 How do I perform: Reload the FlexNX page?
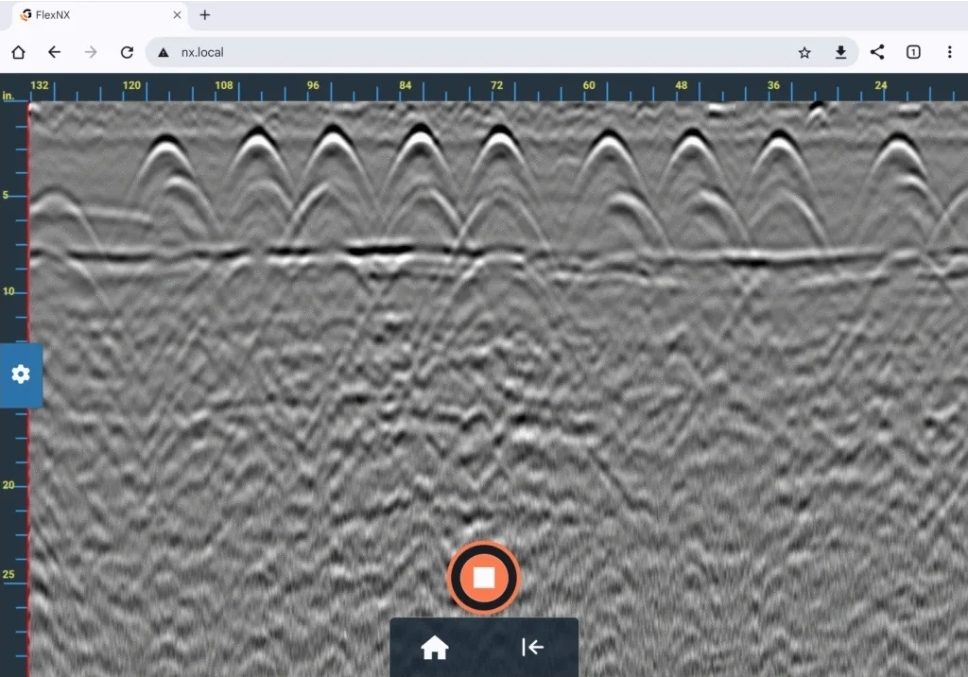point(127,52)
